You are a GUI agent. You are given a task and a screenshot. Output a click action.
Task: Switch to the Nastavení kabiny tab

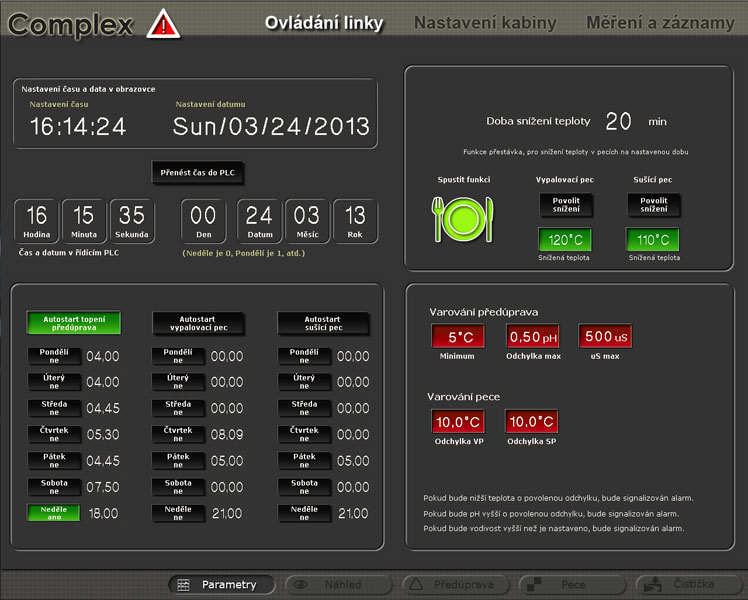[x=485, y=23]
